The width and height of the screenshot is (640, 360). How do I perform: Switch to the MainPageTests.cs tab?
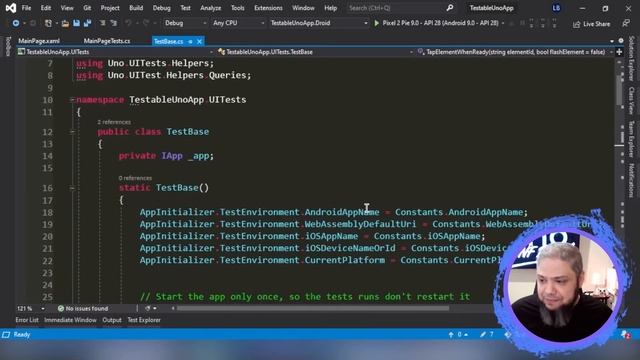coord(107,41)
